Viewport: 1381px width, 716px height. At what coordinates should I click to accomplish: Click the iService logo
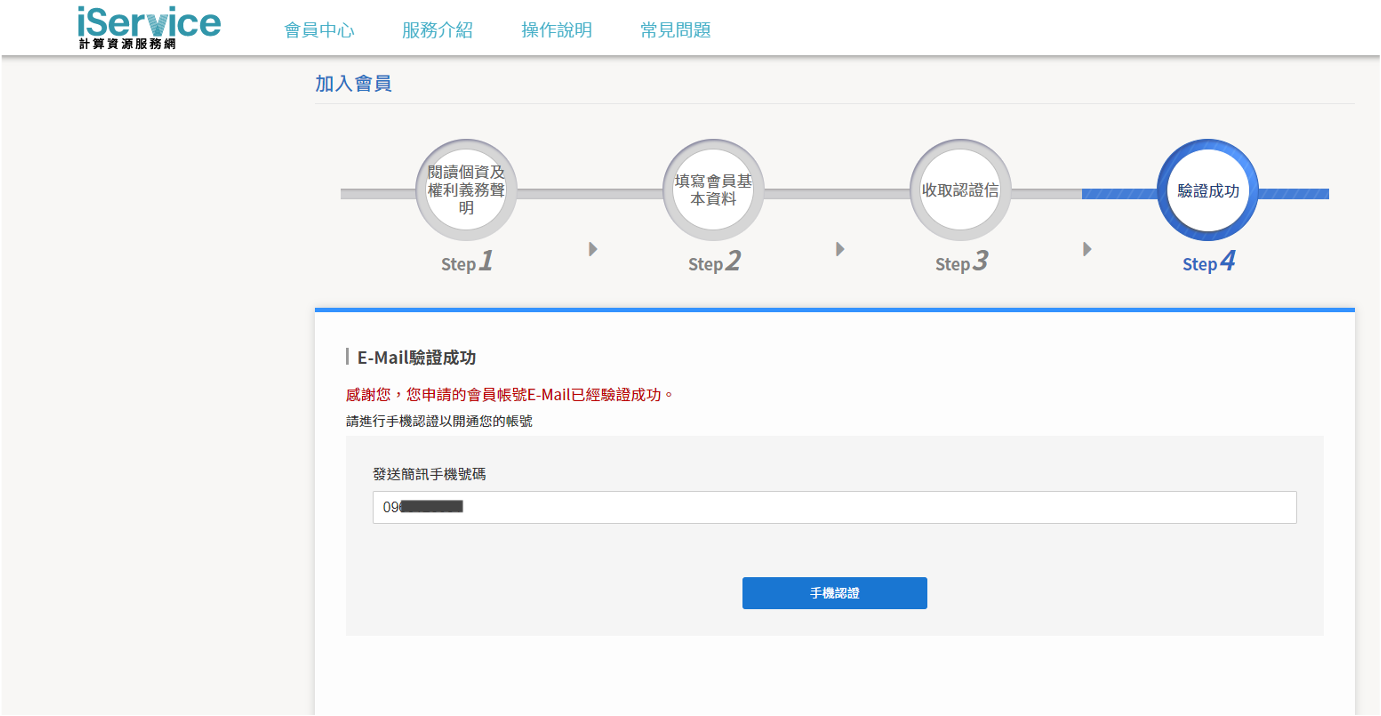[149, 27]
